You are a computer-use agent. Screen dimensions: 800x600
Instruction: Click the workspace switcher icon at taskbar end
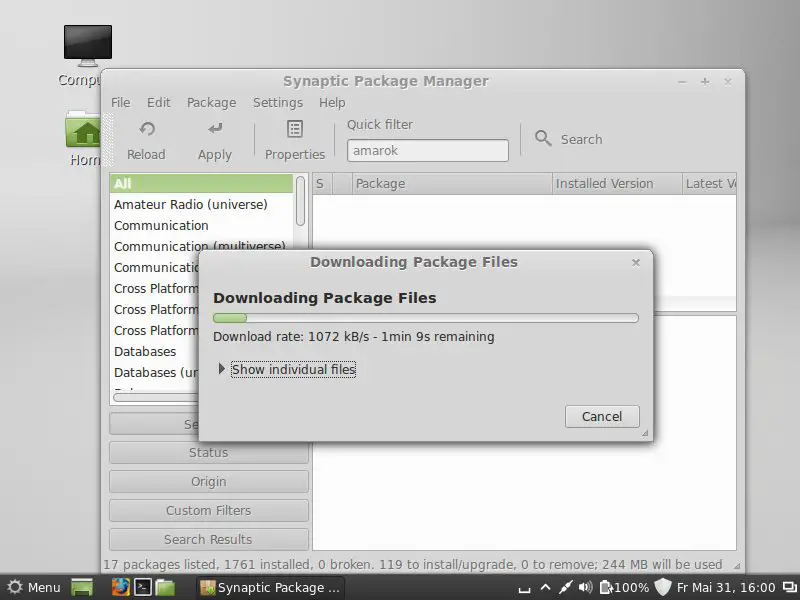point(789,588)
